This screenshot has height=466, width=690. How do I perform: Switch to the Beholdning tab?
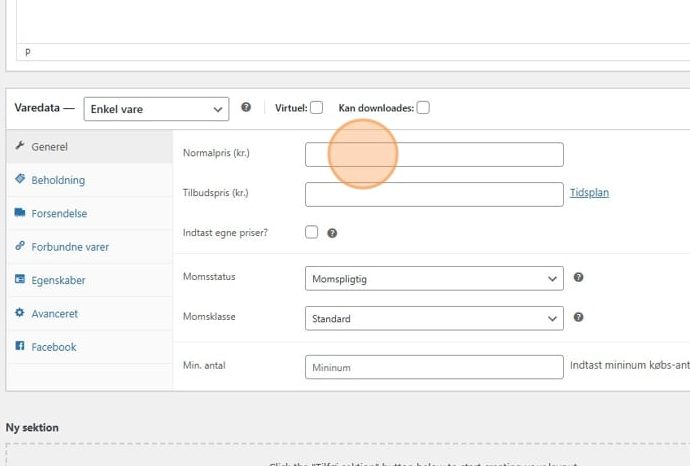point(90,180)
